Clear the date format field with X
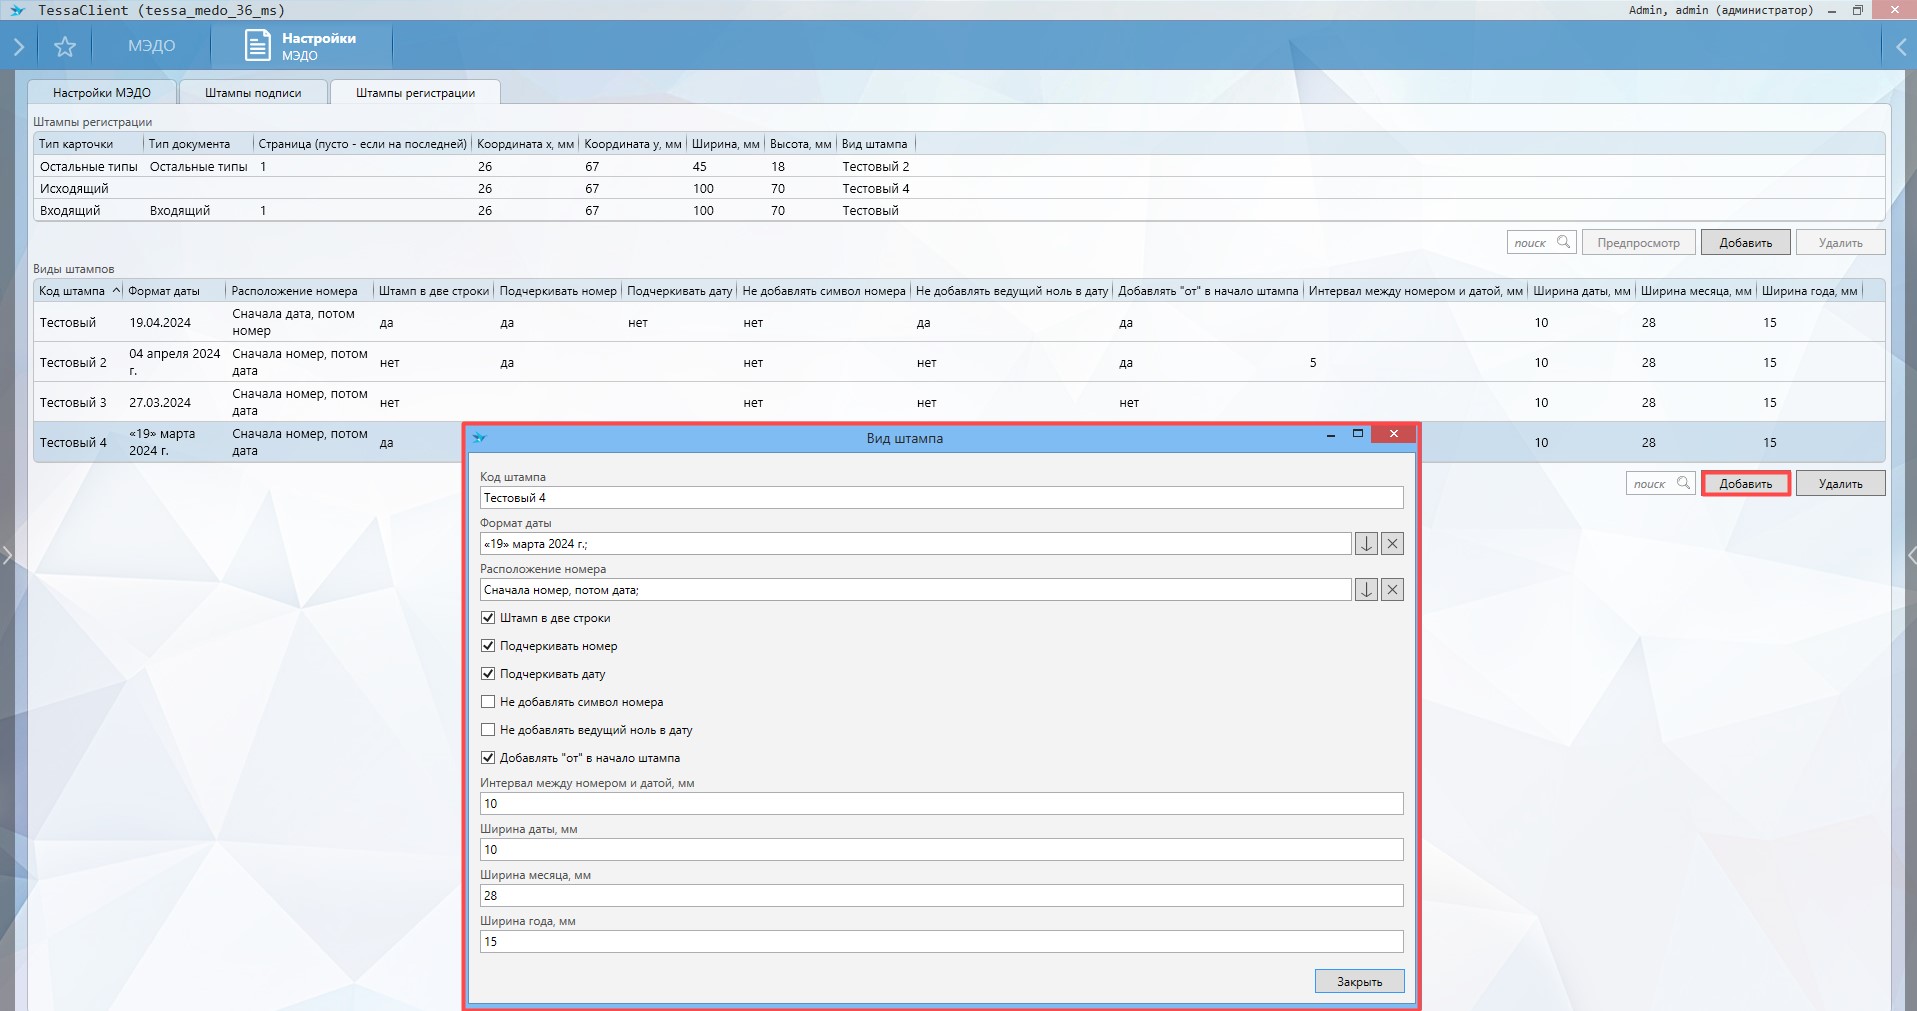Screen dimensions: 1917x1011 pyautogui.click(x=1392, y=544)
